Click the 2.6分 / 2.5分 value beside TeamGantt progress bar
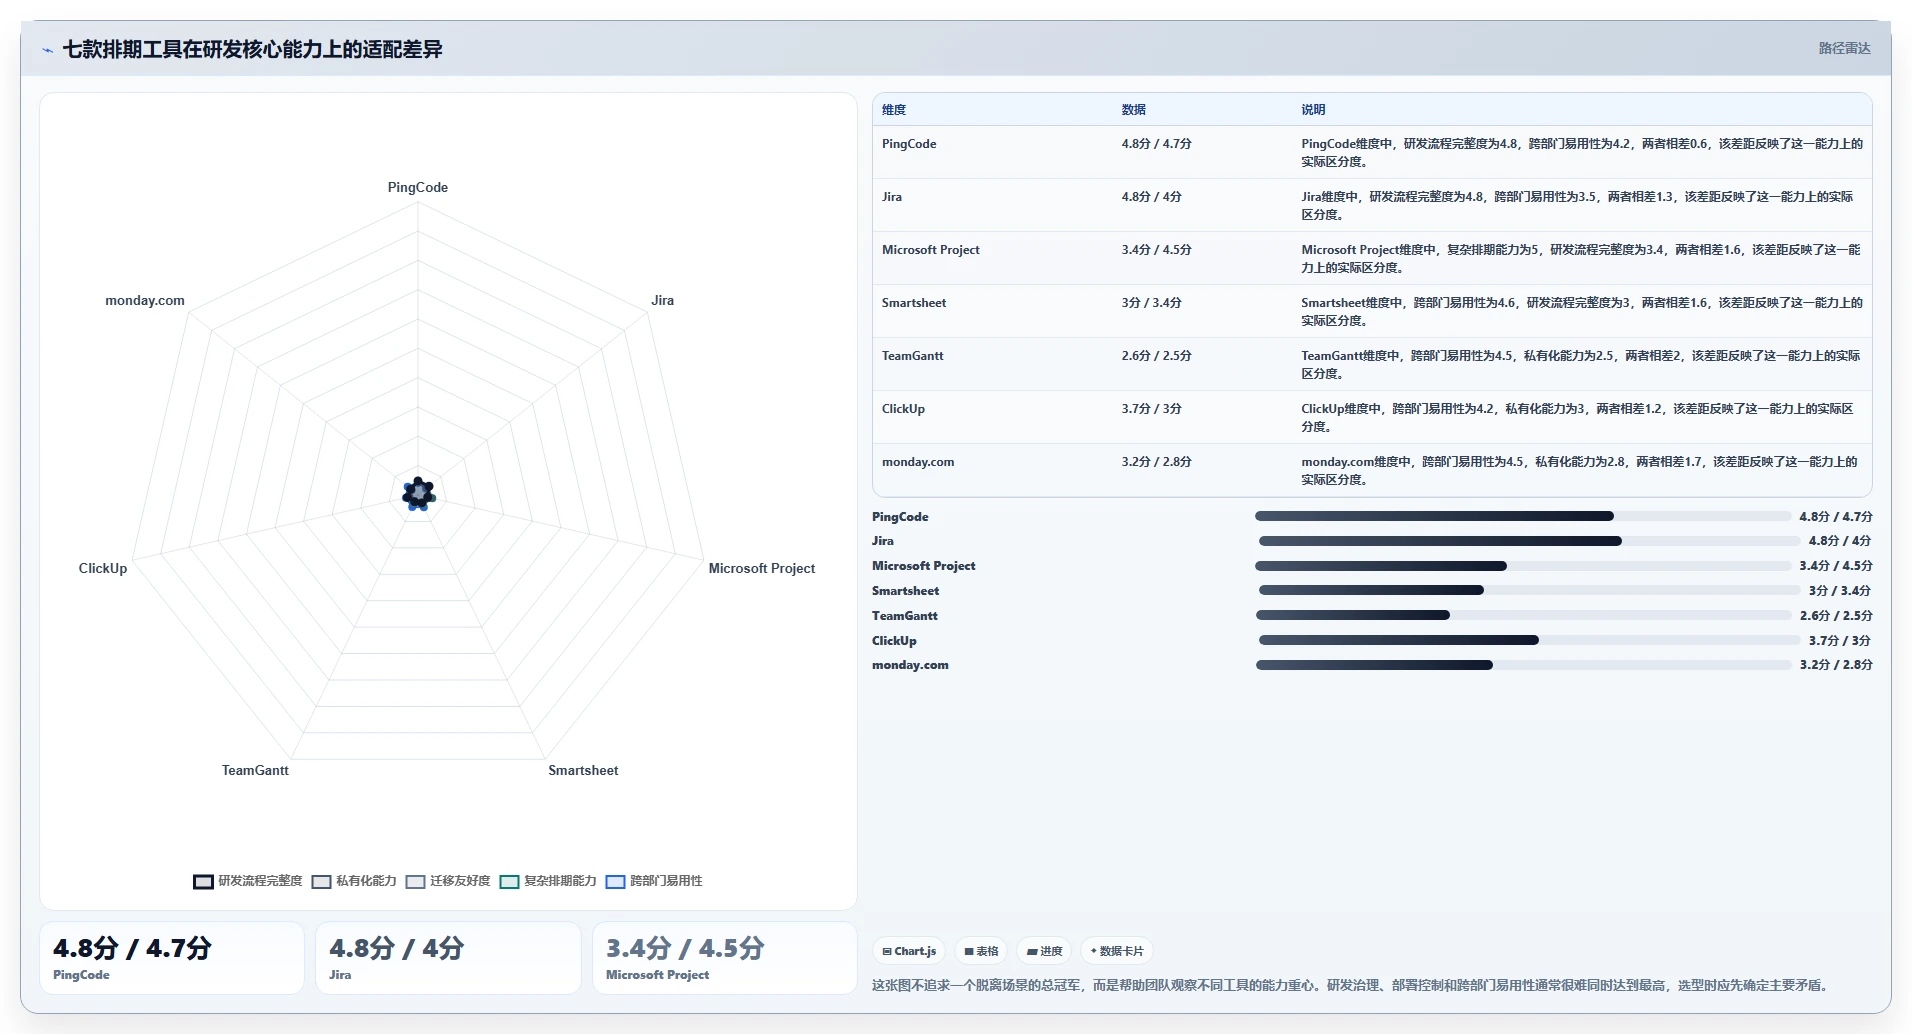This screenshot has width=1912, height=1034. point(1836,616)
